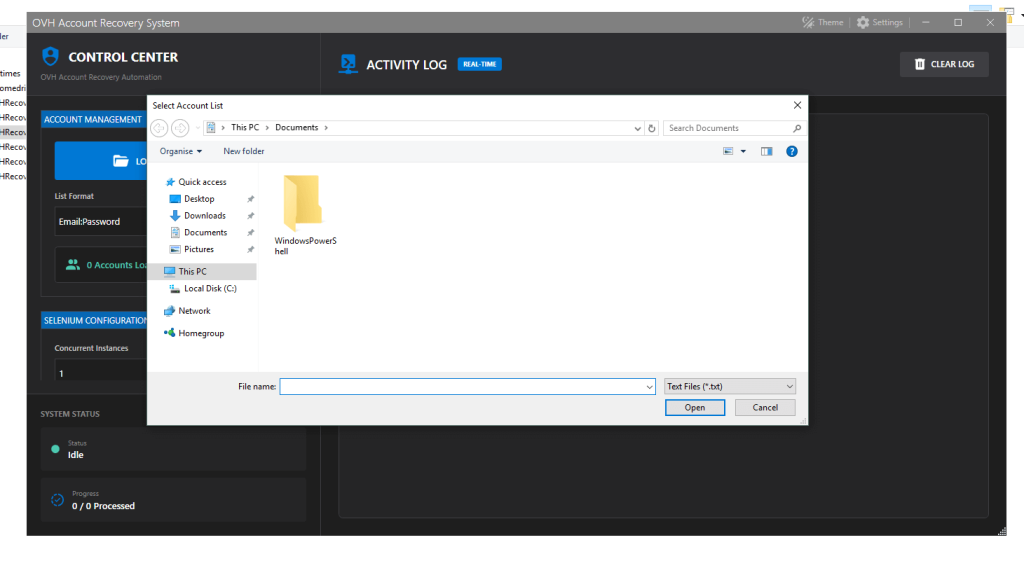Screen dimensions: 1024x561
Task: Toggle the preview pane icon
Action: pos(767,151)
